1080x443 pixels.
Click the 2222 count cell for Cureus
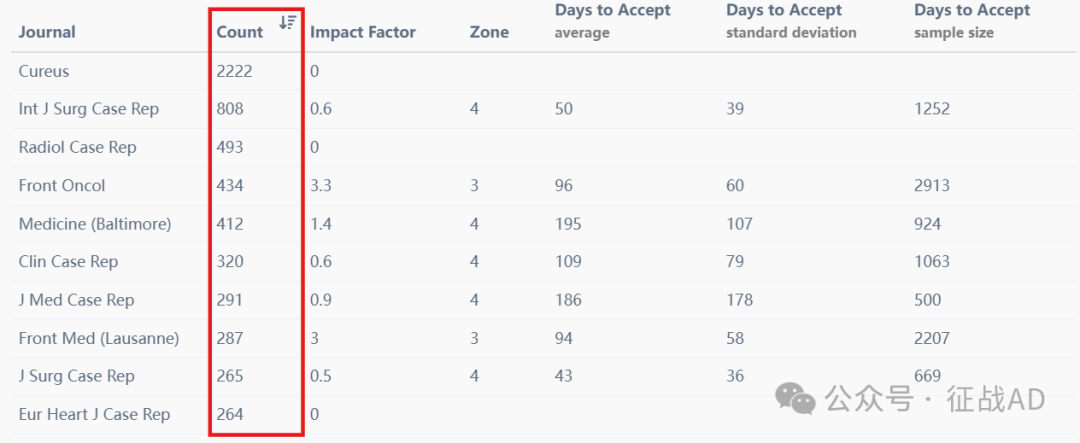pyautogui.click(x=235, y=71)
